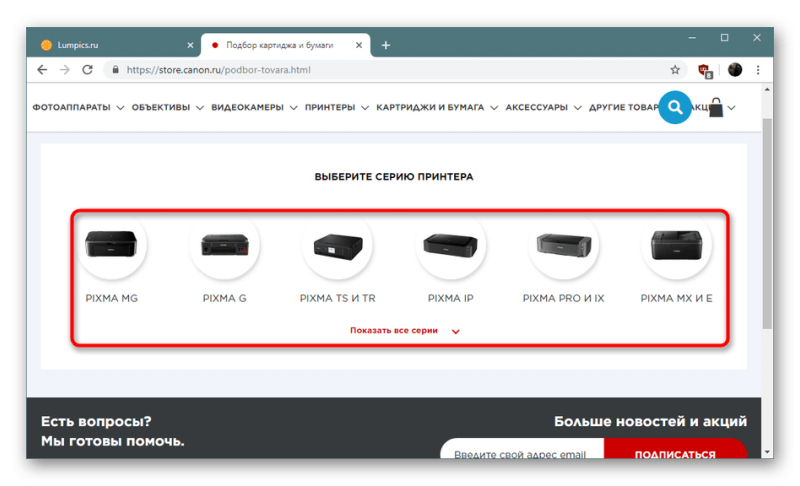Select the PIXMA TS И TR printer image
Image resolution: width=800 pixels, height=486 pixels.
tap(338, 244)
